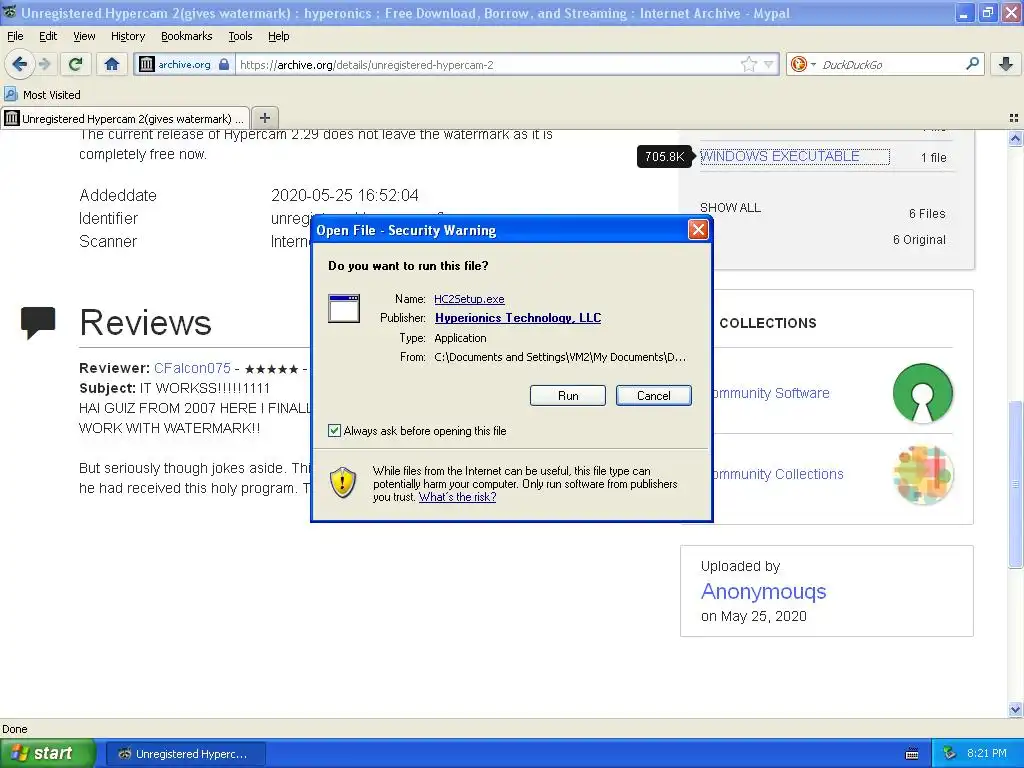1024x768 pixels.
Task: Click Run in the Security Warning dialog
Action: (568, 395)
